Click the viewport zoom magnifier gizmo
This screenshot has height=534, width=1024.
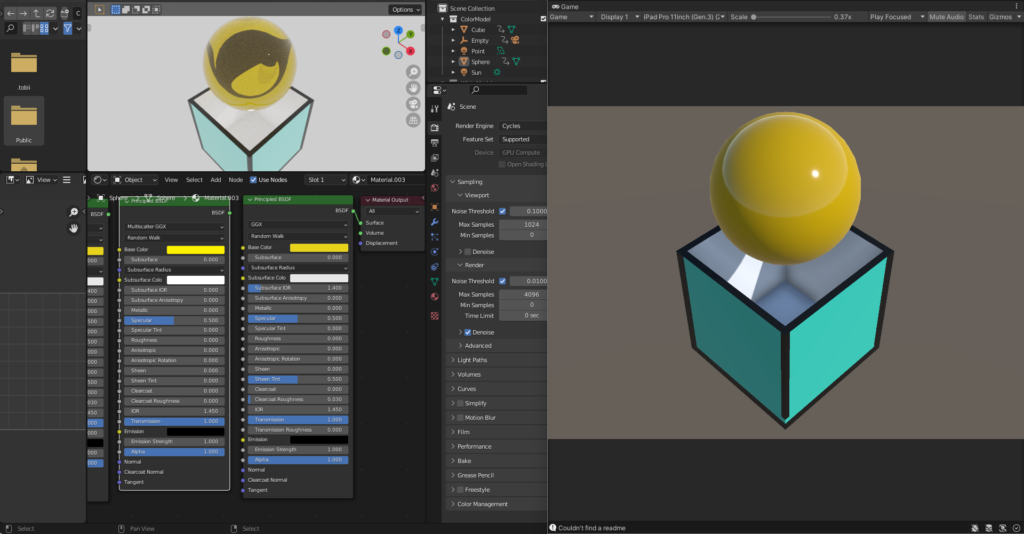tap(413, 72)
